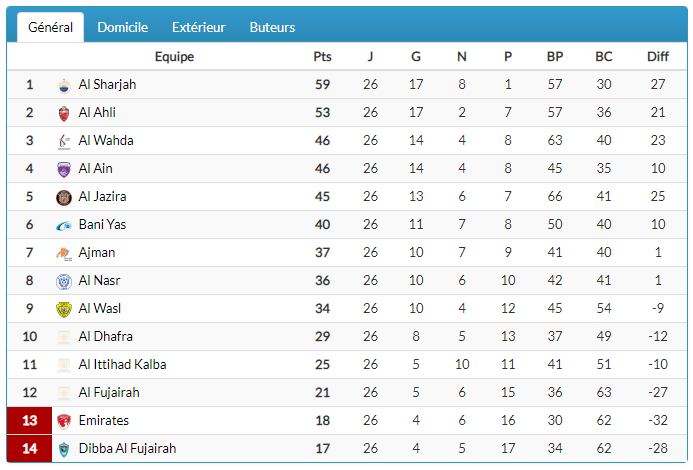
Task: Click the Al Fujairah team name
Action: 109,393
